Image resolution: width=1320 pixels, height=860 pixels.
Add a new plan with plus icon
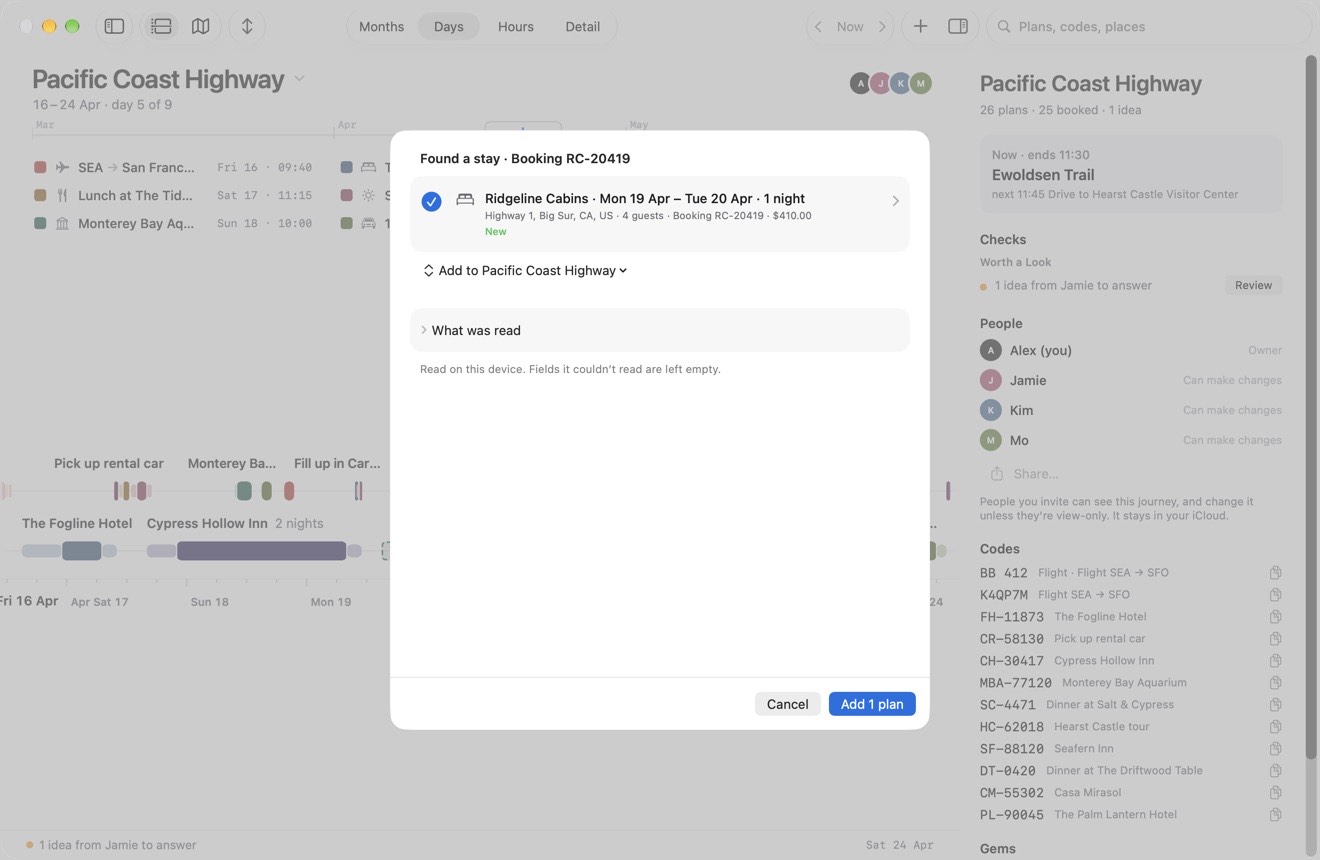pyautogui.click(x=920, y=26)
